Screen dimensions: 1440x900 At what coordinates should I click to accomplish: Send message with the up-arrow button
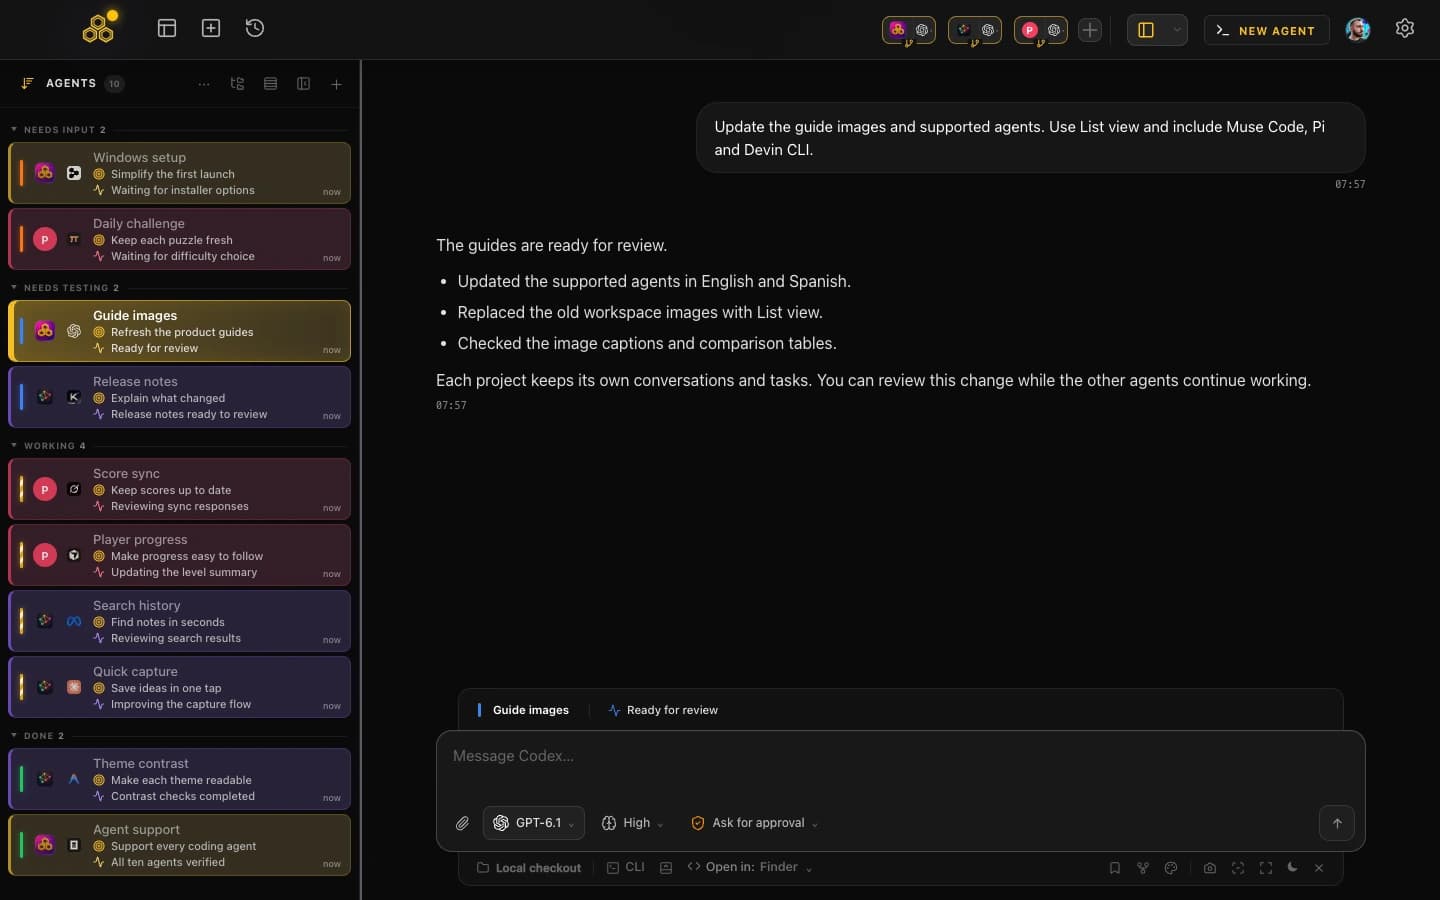click(x=1337, y=823)
